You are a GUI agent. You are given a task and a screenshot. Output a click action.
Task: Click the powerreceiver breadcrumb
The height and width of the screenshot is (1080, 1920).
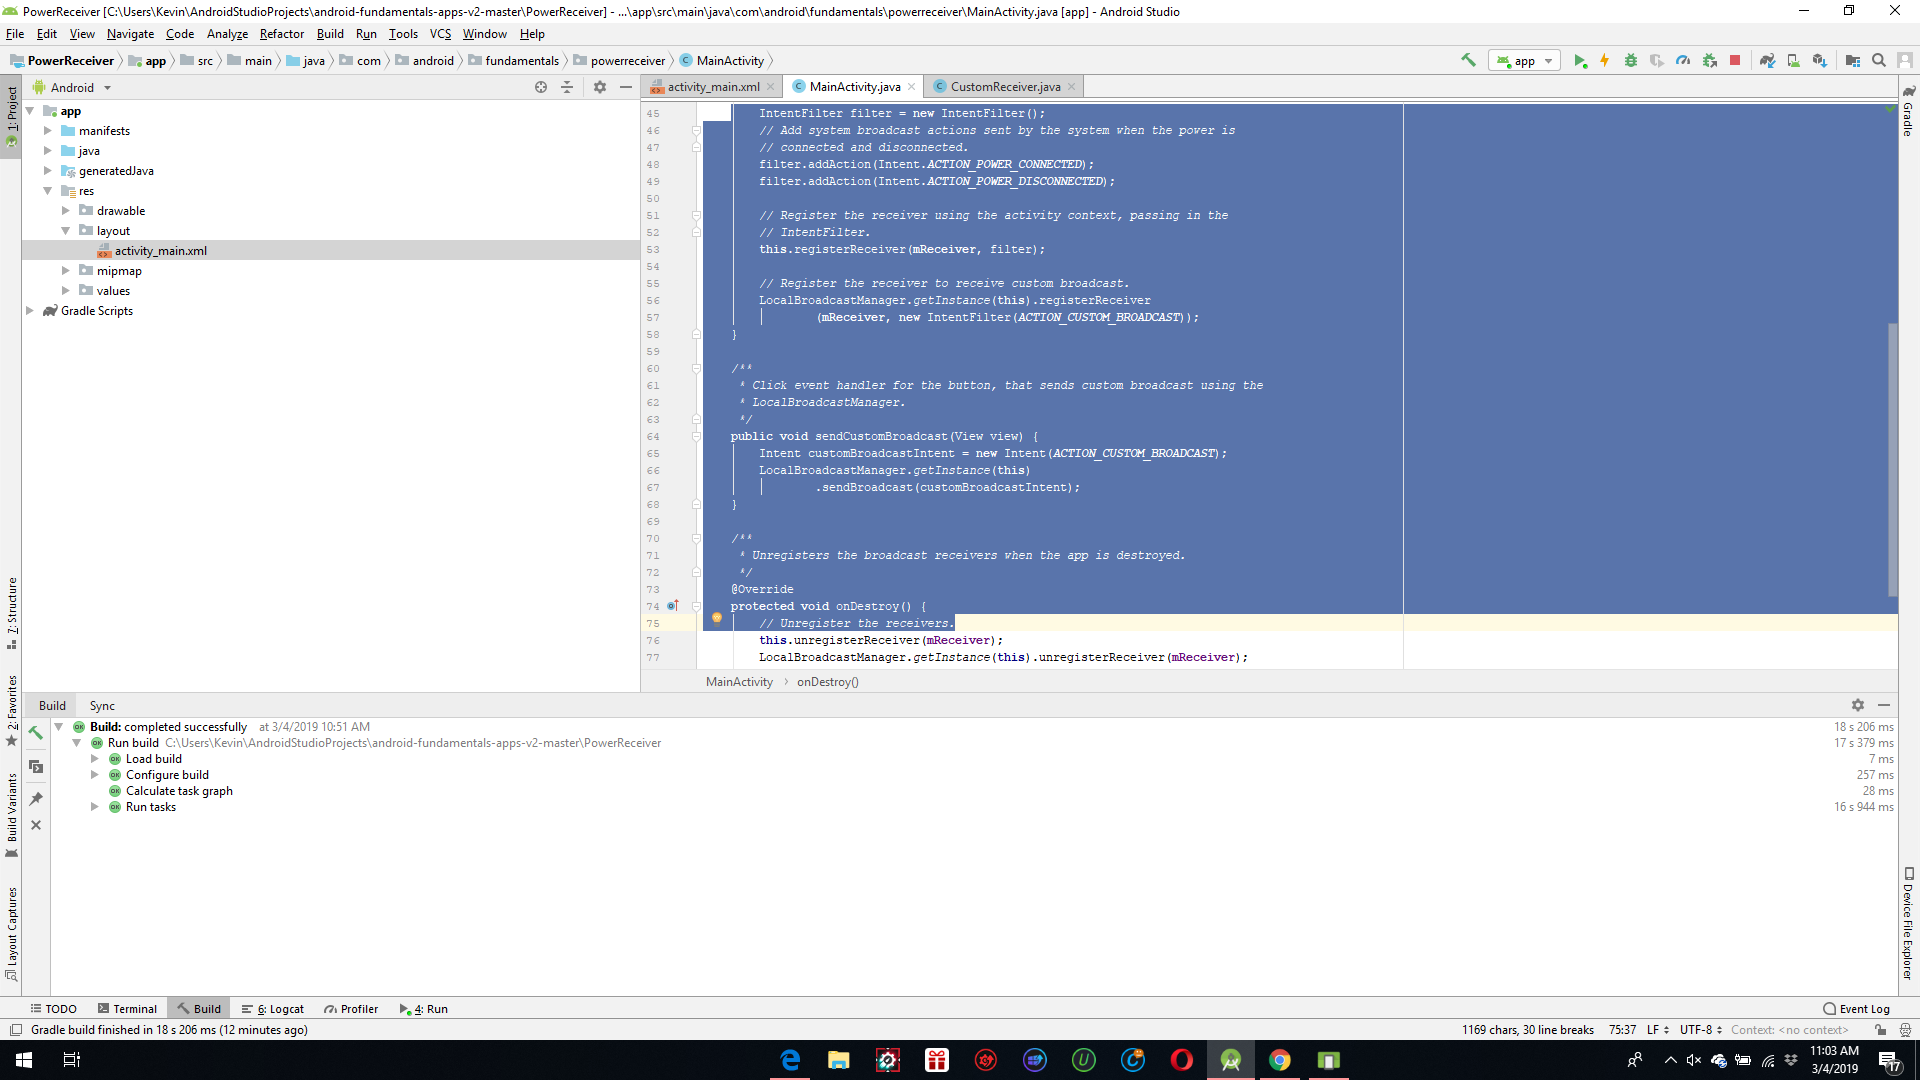(x=627, y=61)
